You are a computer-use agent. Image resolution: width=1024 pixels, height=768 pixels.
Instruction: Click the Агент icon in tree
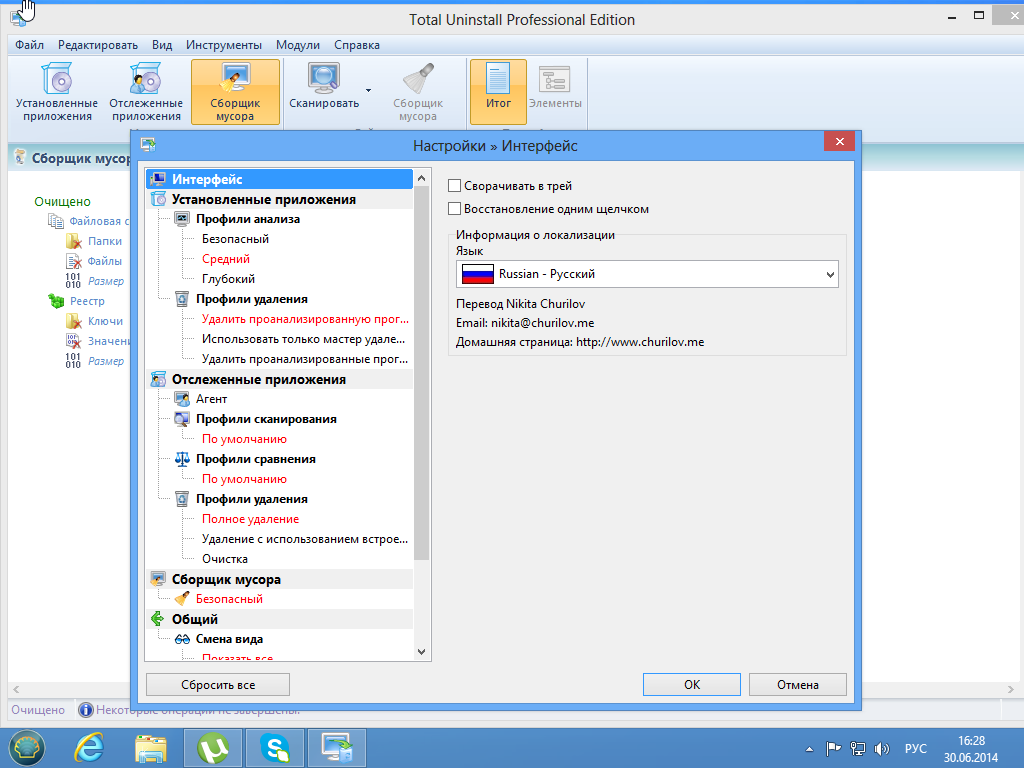(x=182, y=399)
